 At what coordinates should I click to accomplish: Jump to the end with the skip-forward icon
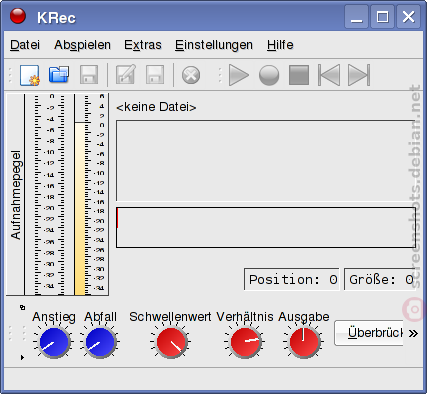(x=359, y=75)
